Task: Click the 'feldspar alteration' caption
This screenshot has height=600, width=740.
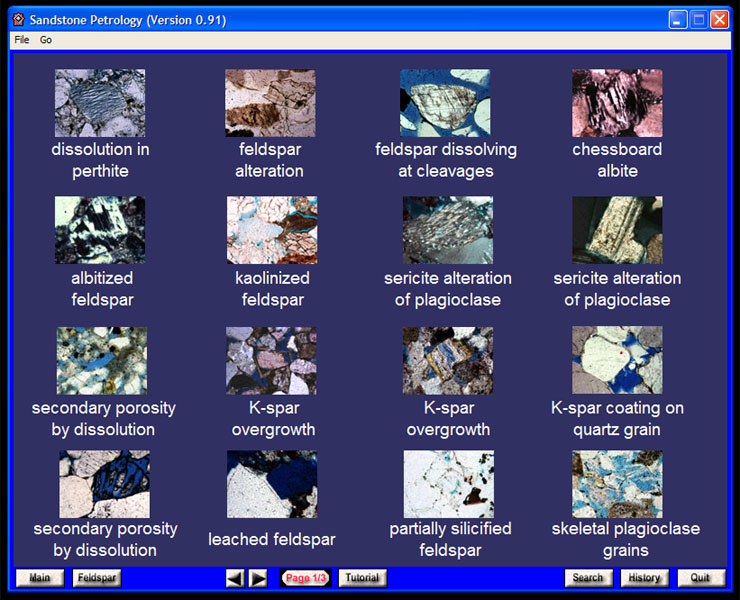Action: point(269,160)
